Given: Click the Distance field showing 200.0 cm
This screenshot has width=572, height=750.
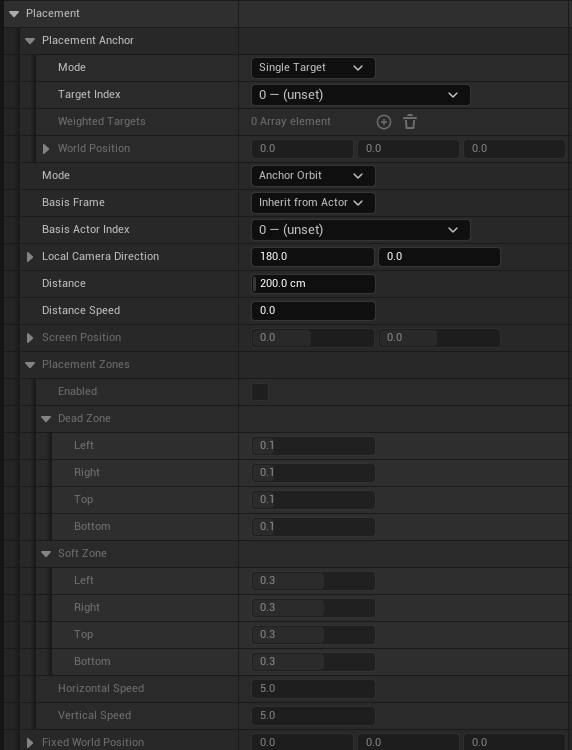Looking at the screenshot, I should point(313,284).
